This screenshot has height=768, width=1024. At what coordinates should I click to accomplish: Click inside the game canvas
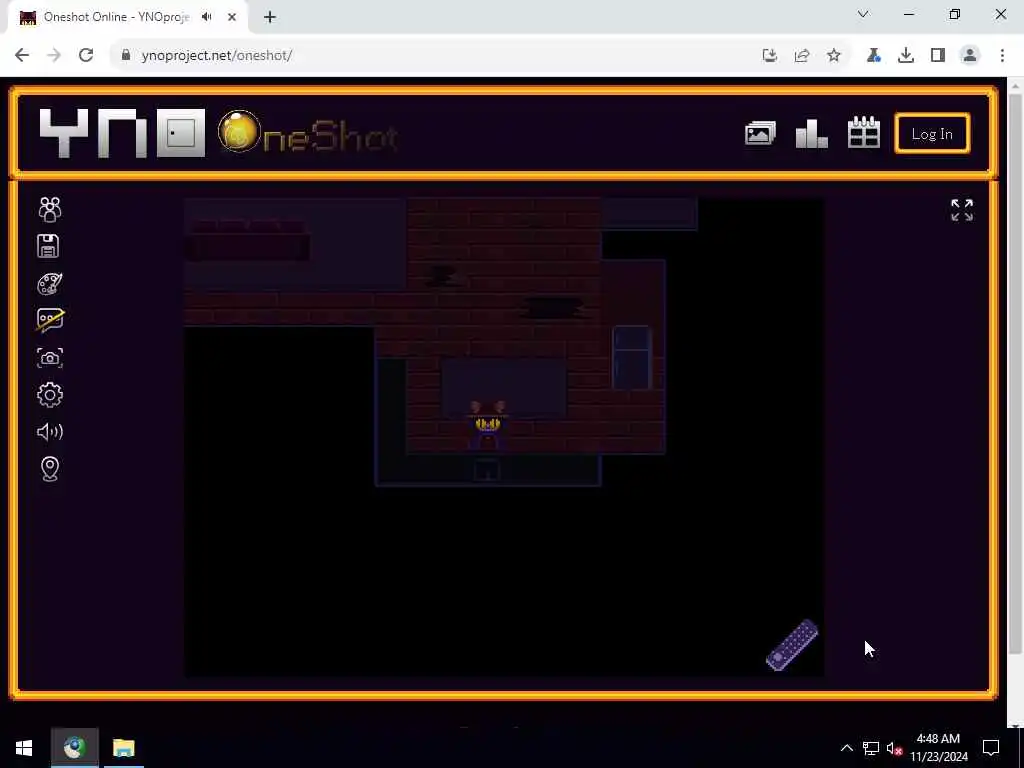click(504, 437)
